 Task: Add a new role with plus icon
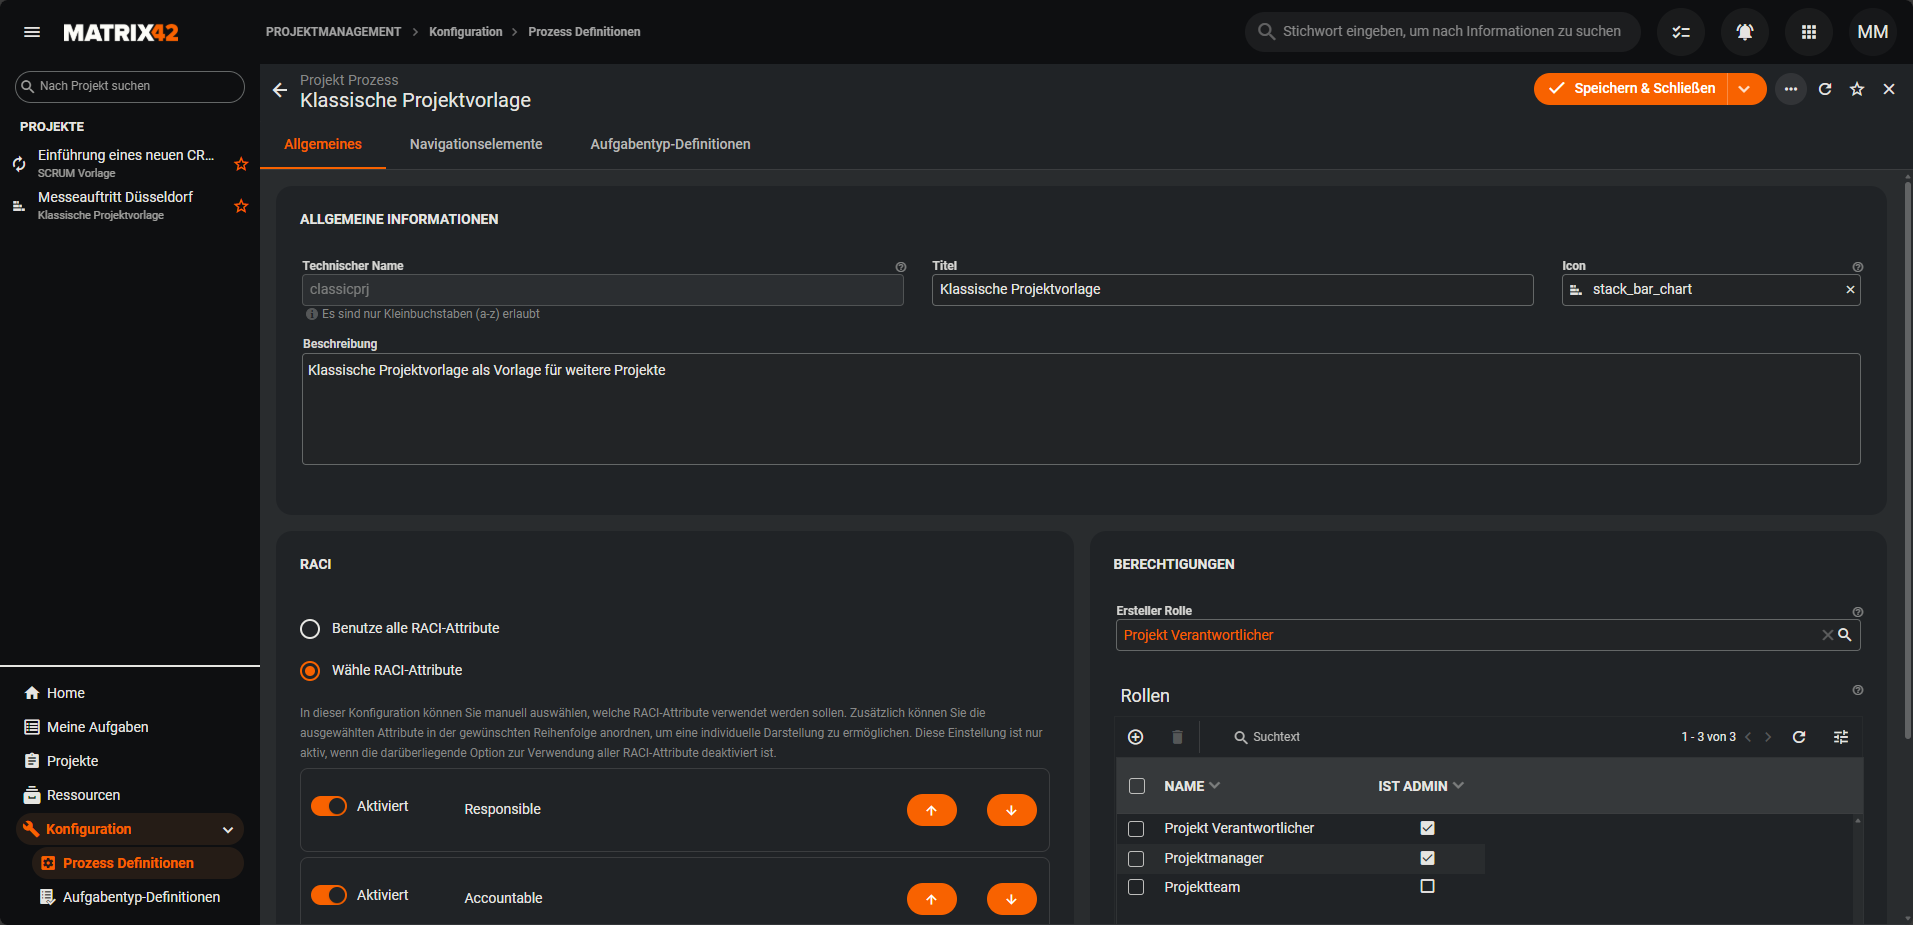pos(1136,737)
